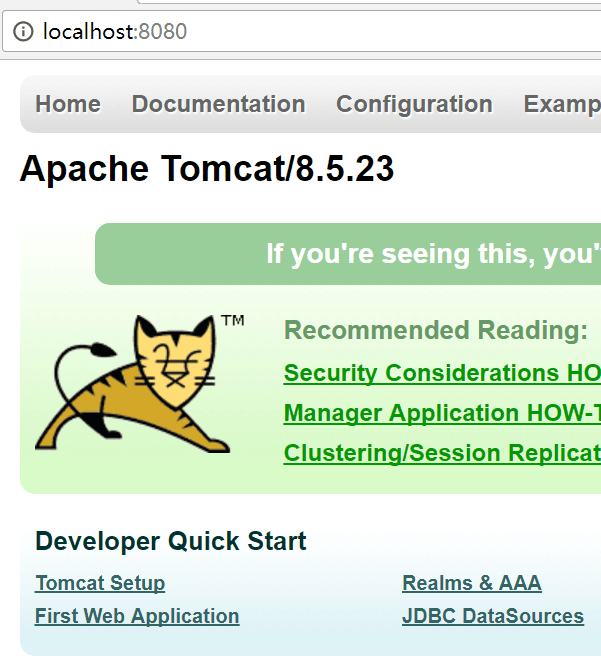
Task: Open the Tomcat Setup link
Action: click(100, 583)
